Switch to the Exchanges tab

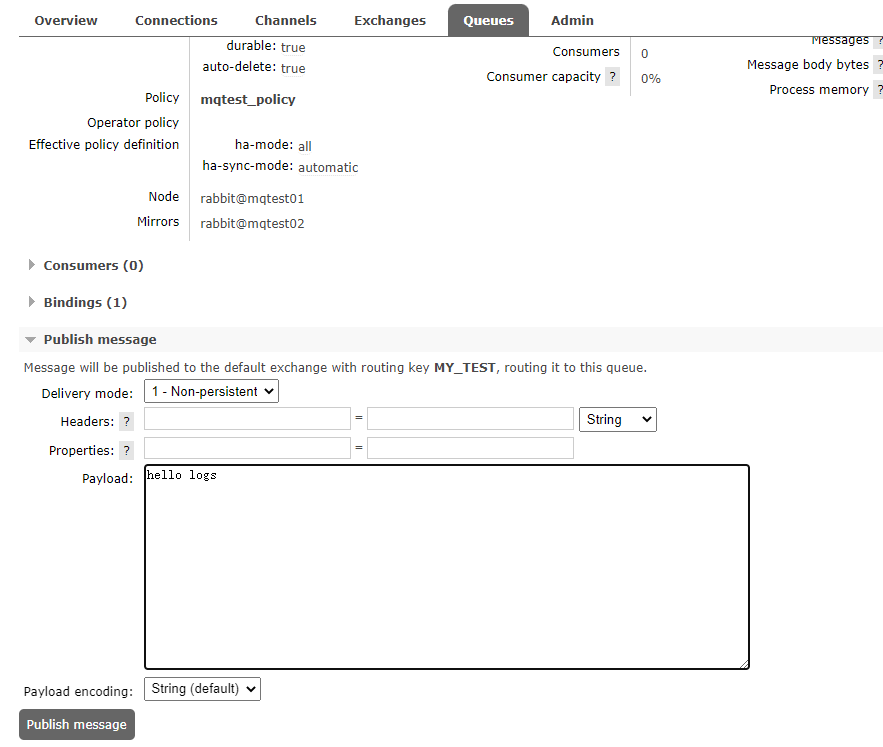(x=389, y=20)
